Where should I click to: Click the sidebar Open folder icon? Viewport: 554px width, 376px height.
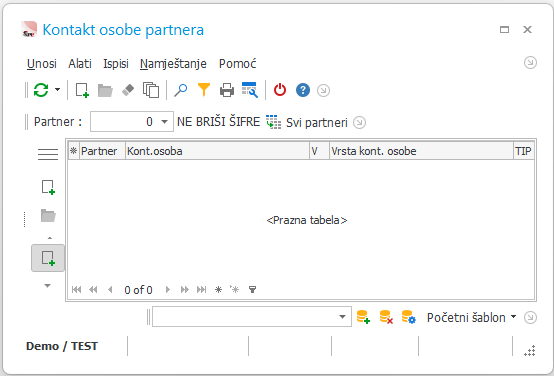point(48,215)
